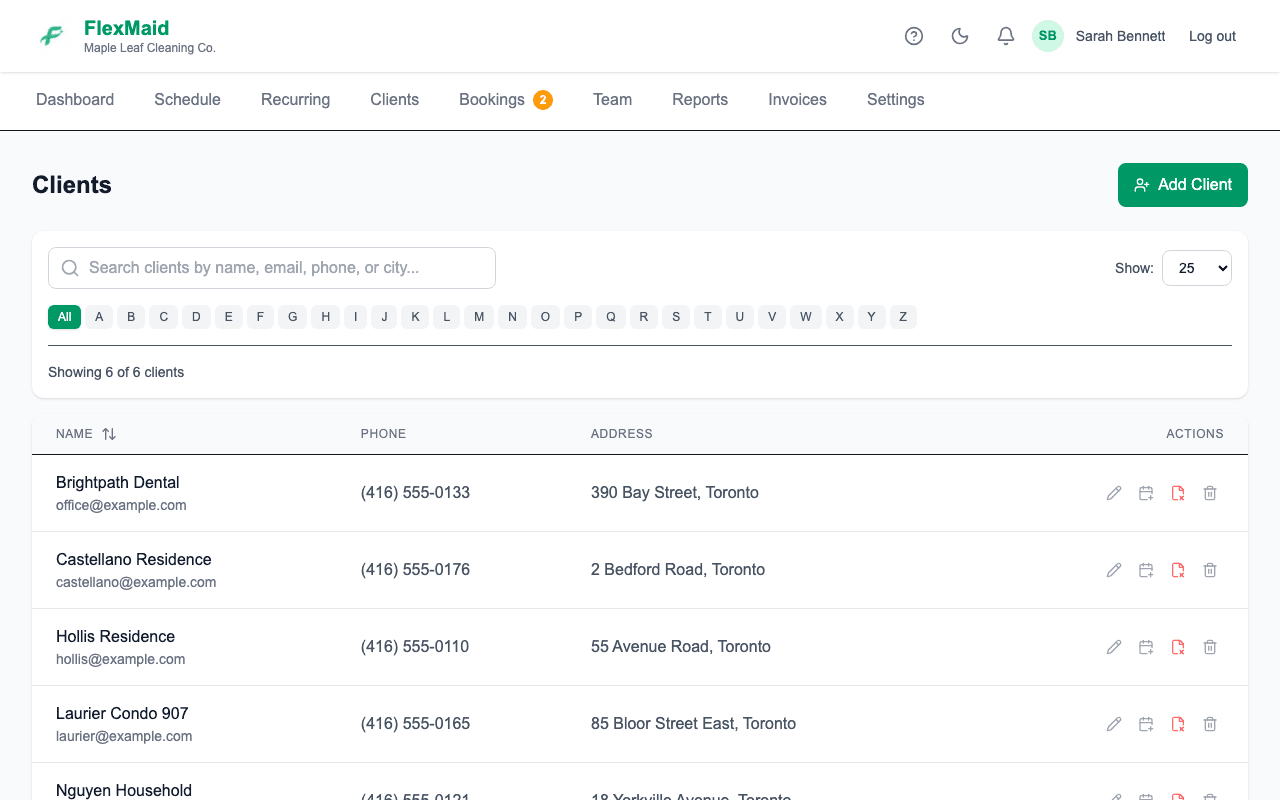Open help via the question mark icon

[914, 36]
